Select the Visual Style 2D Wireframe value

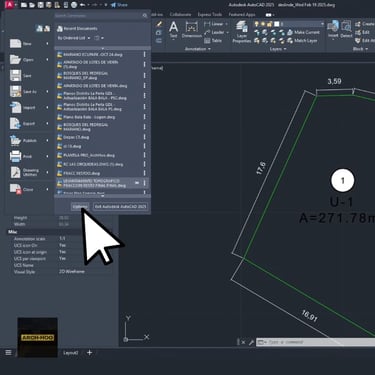pyautogui.click(x=72, y=272)
